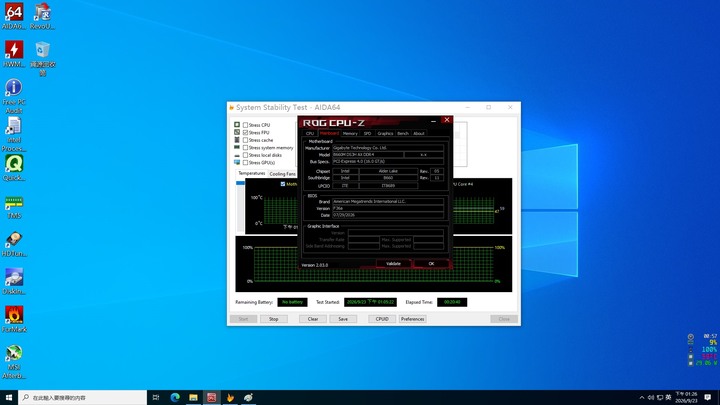Click the Clear button in AIDA64
Image resolution: width=720 pixels, height=405 pixels.
313,319
